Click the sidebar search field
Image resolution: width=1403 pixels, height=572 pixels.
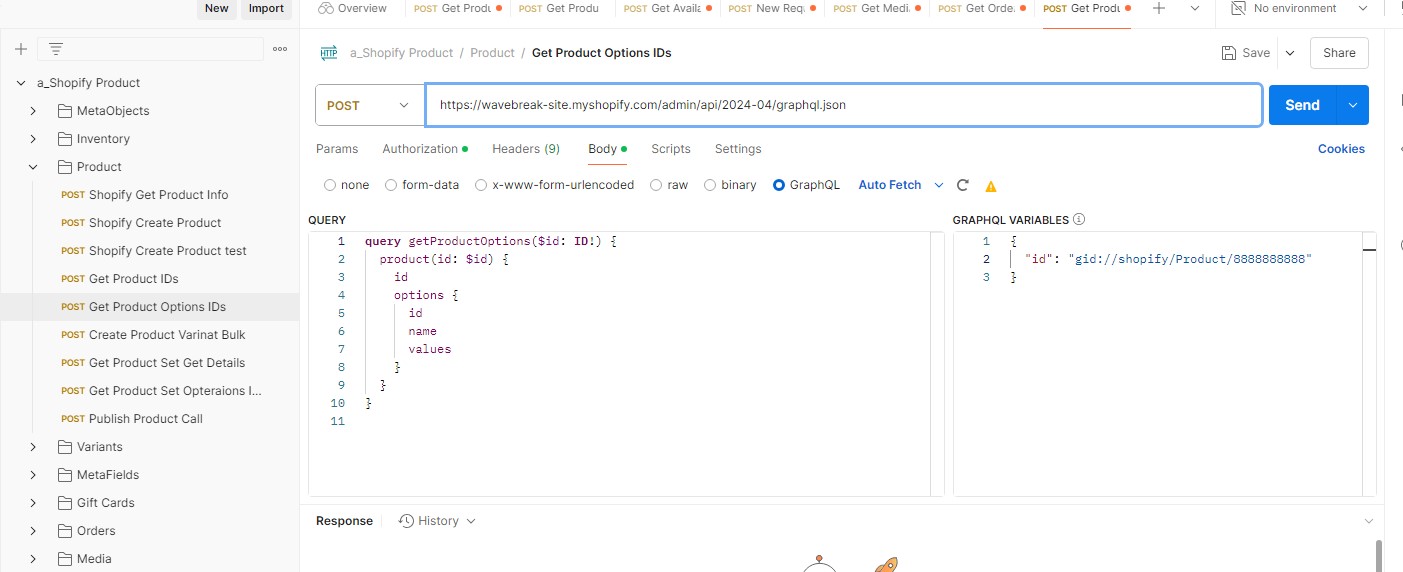pyautogui.click(x=150, y=49)
